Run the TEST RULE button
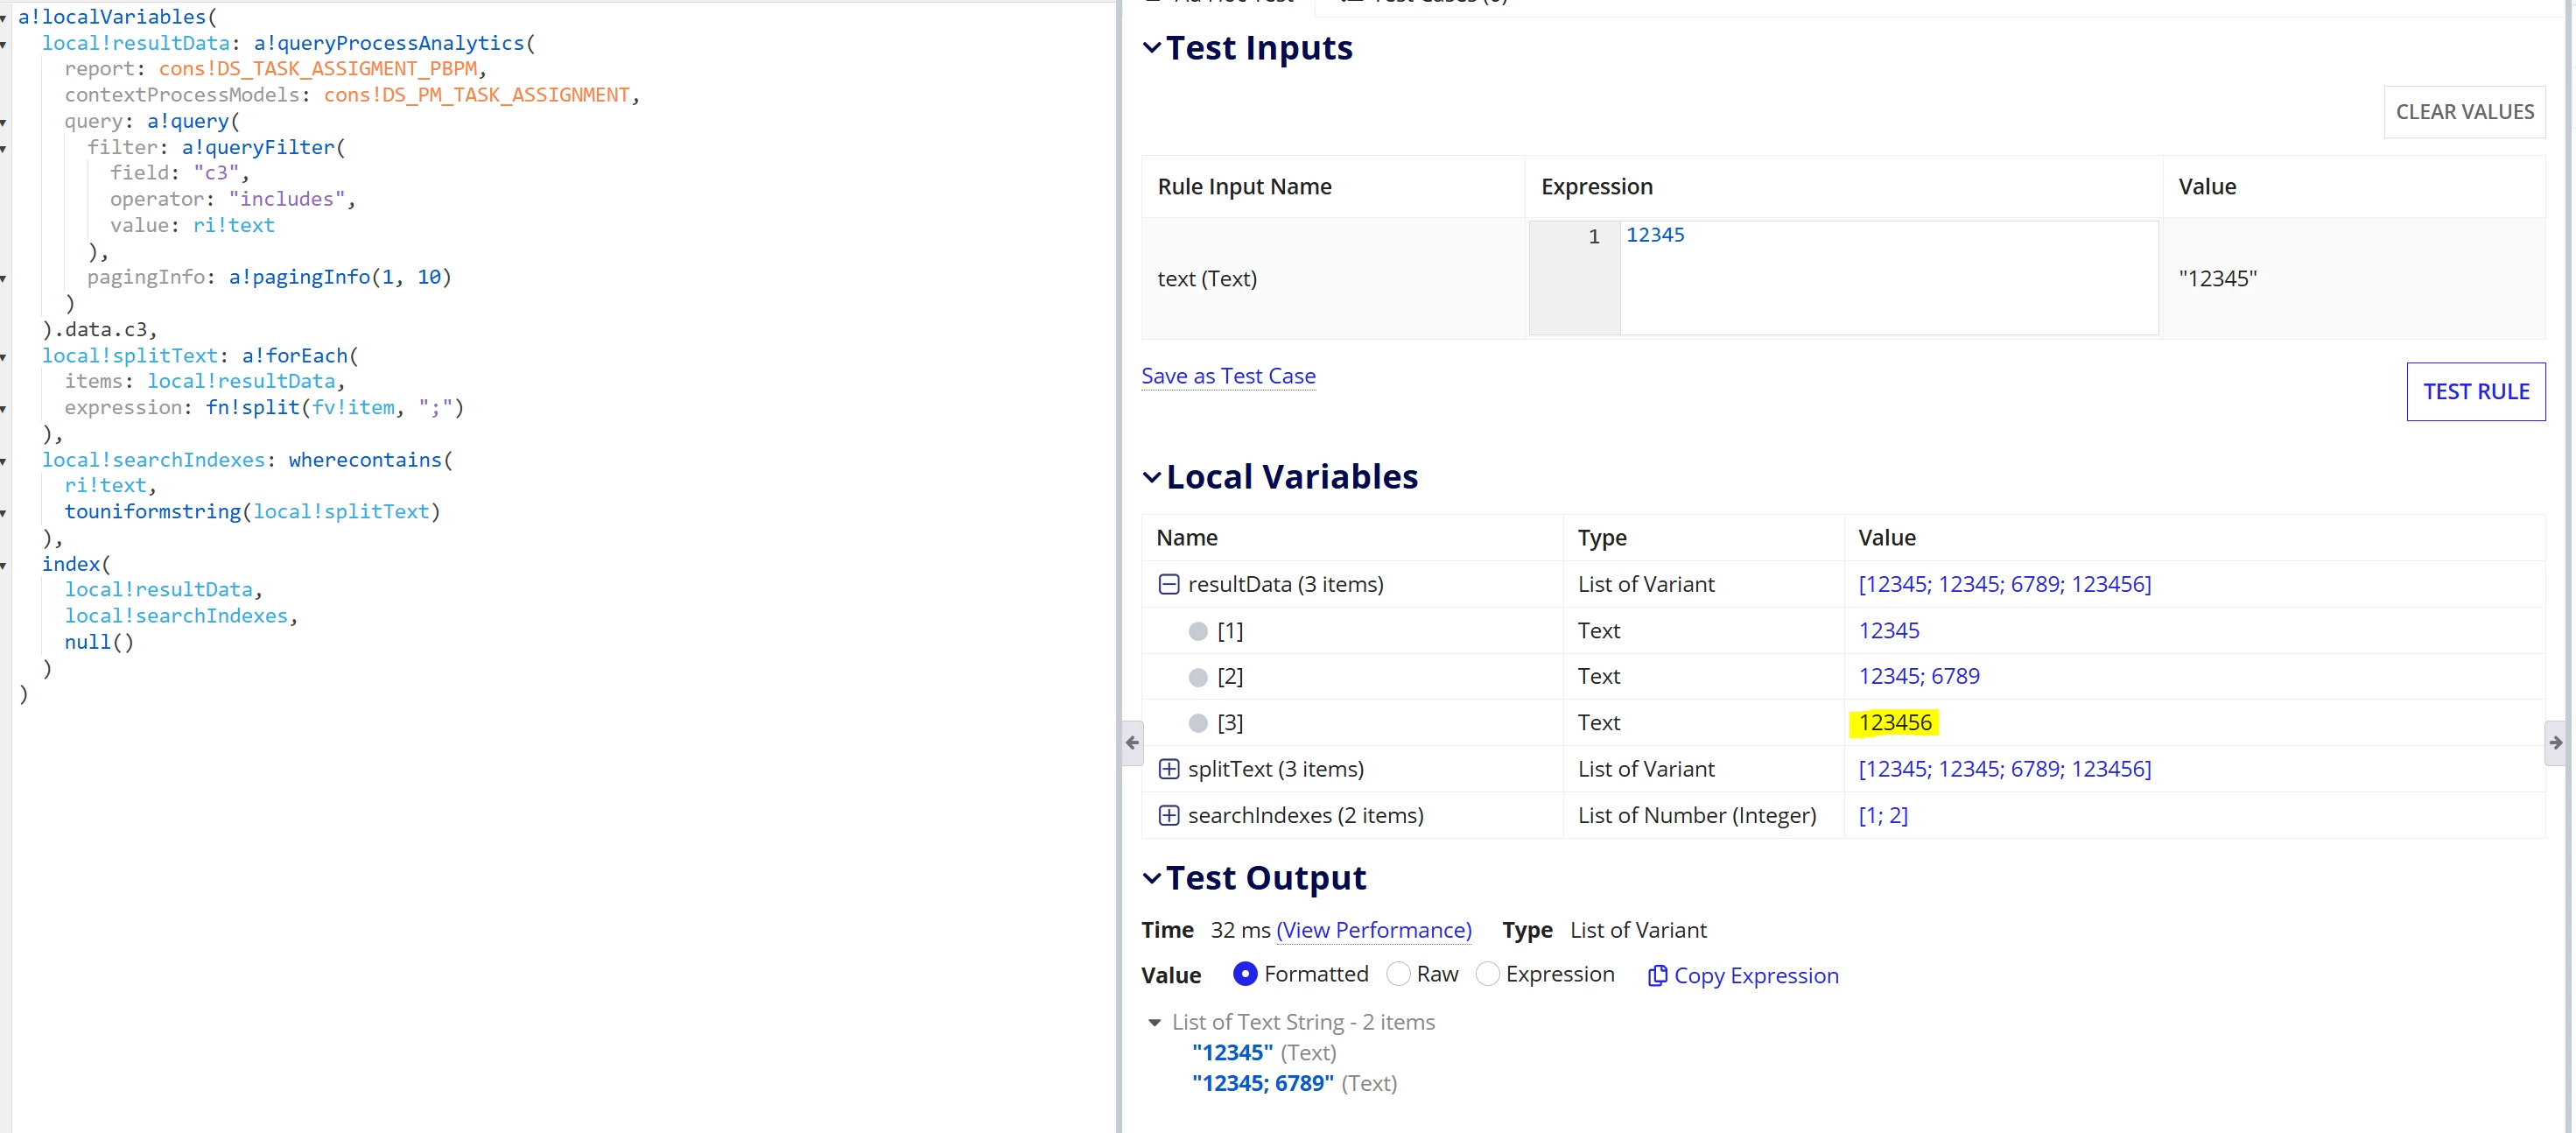The width and height of the screenshot is (2576, 1133). [x=2476, y=391]
